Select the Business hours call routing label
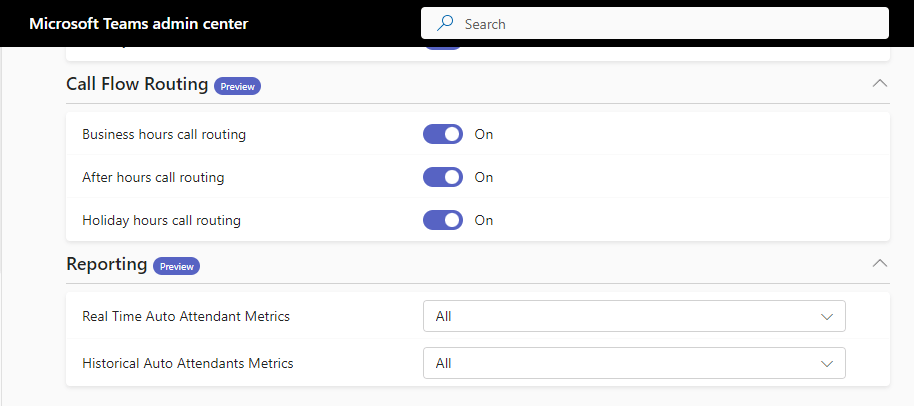The width and height of the screenshot is (914, 406). (x=164, y=134)
